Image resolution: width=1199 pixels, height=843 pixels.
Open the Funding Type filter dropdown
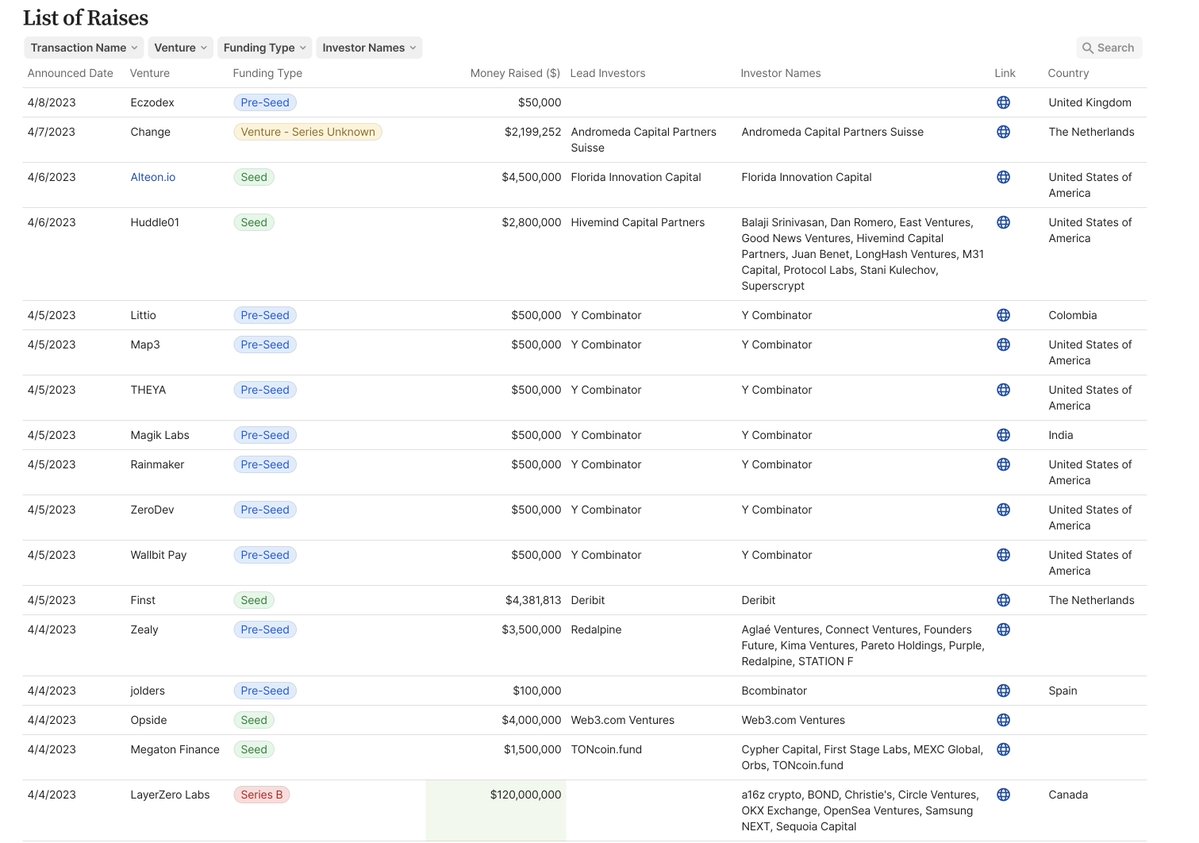pos(265,47)
